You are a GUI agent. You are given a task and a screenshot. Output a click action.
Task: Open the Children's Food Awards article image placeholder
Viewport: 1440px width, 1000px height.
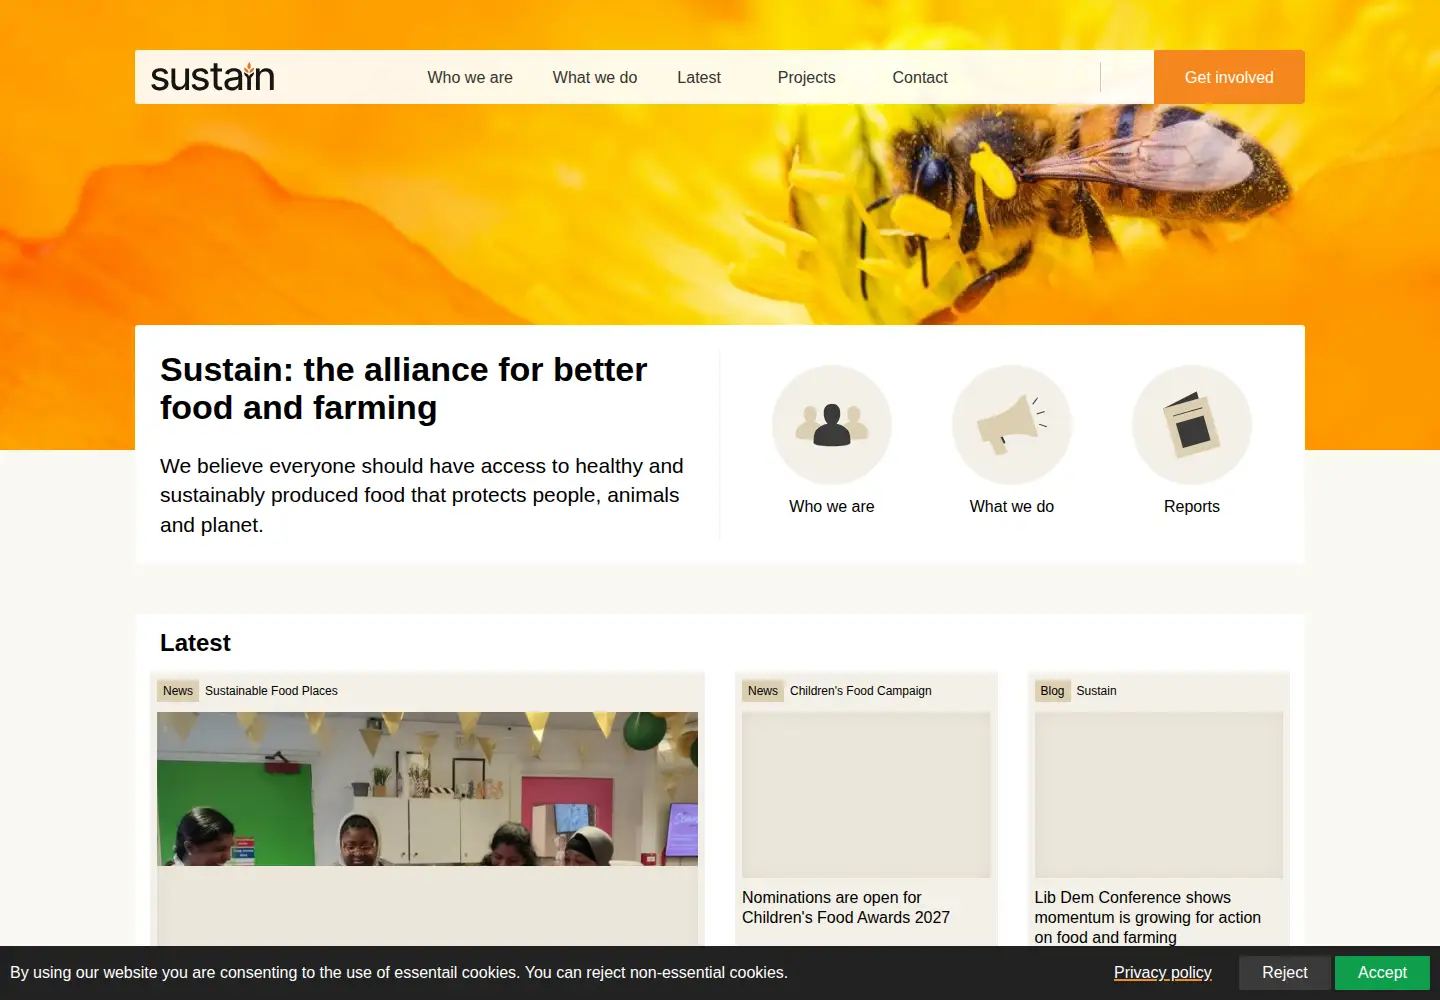[x=866, y=795]
